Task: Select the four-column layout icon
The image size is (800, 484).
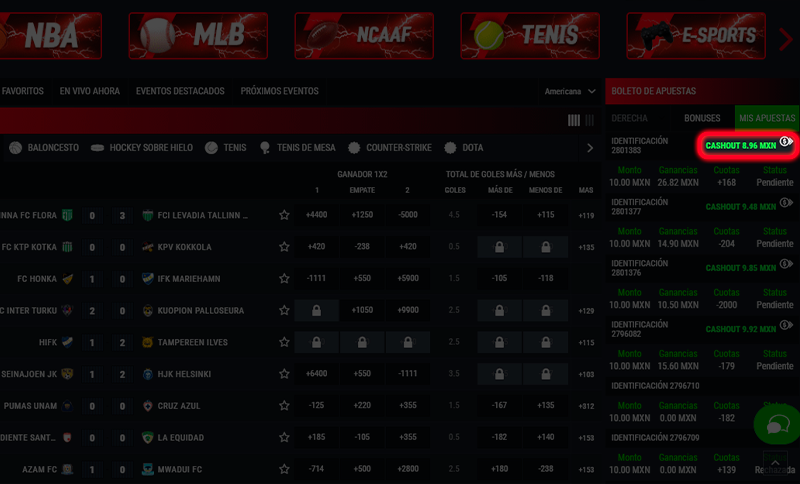Action: click(574, 120)
